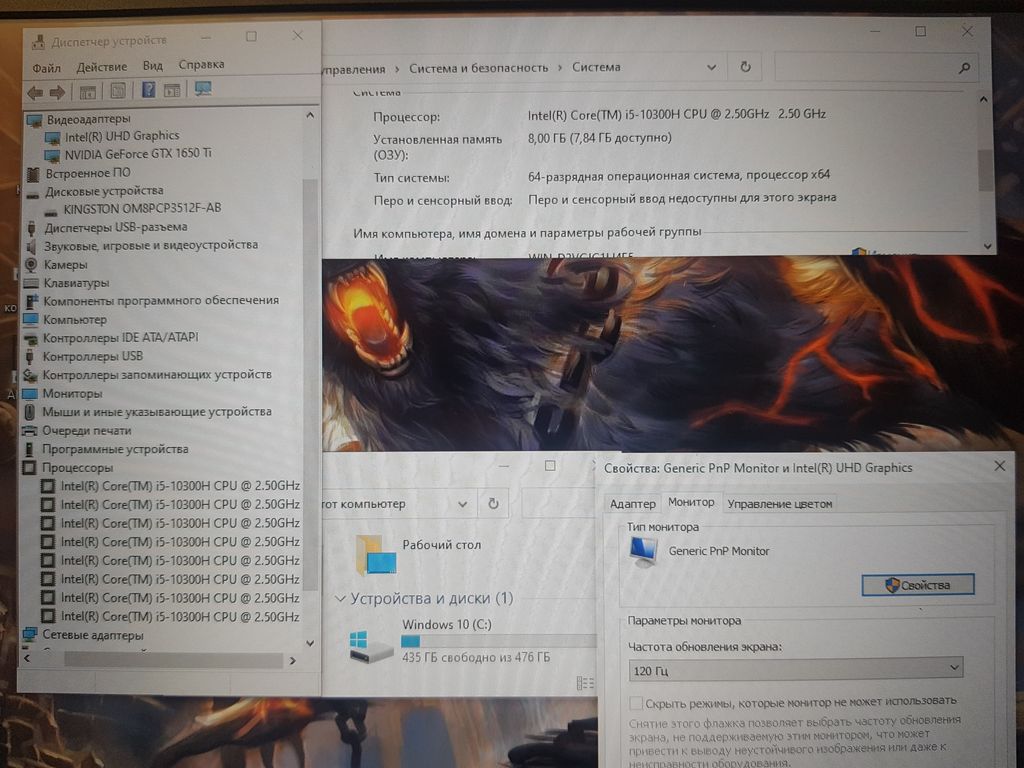Select the Звуковые, игровые и видеоустройства speaker icon
The height and width of the screenshot is (768, 1024).
(x=31, y=246)
